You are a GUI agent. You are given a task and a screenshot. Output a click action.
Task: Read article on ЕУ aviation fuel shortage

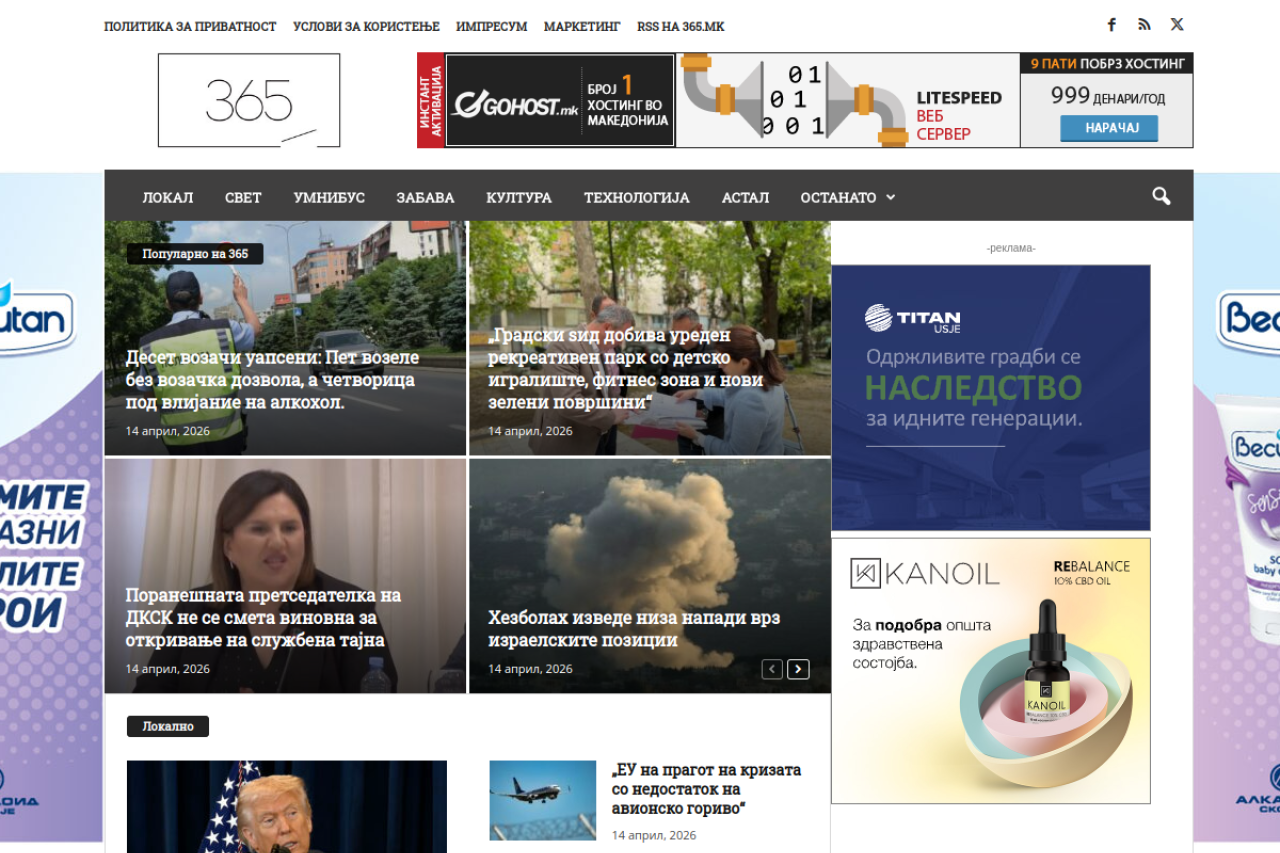click(x=707, y=789)
